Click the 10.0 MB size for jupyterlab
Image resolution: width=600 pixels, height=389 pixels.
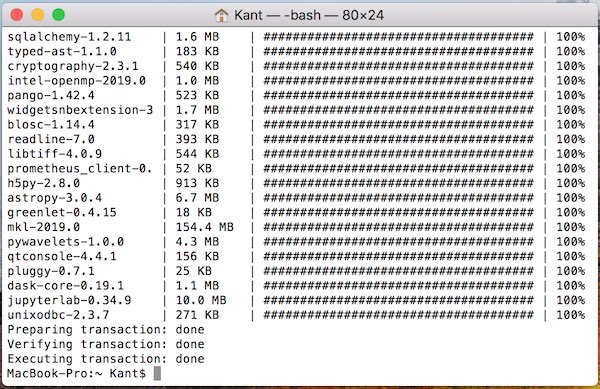pos(201,301)
